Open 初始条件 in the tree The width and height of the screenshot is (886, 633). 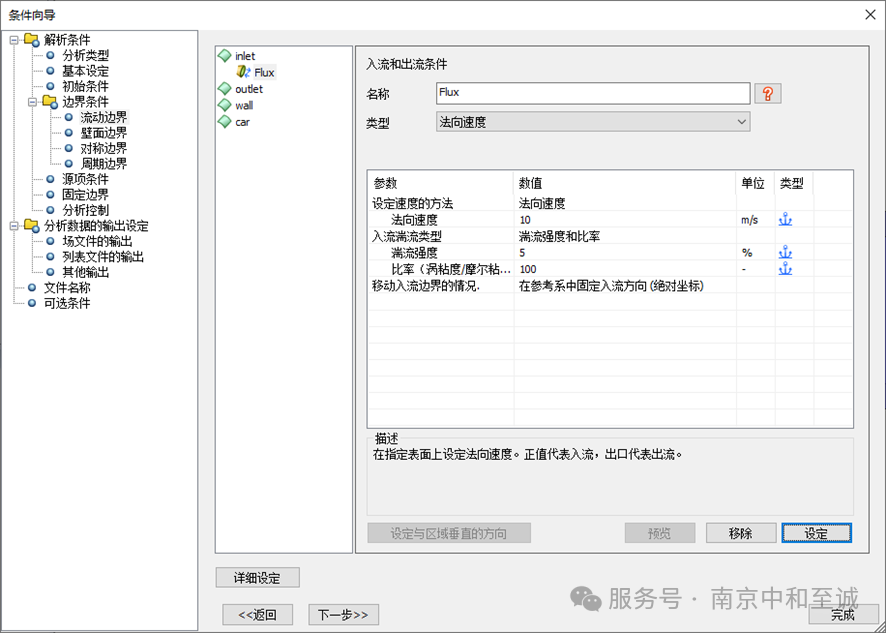pos(85,86)
